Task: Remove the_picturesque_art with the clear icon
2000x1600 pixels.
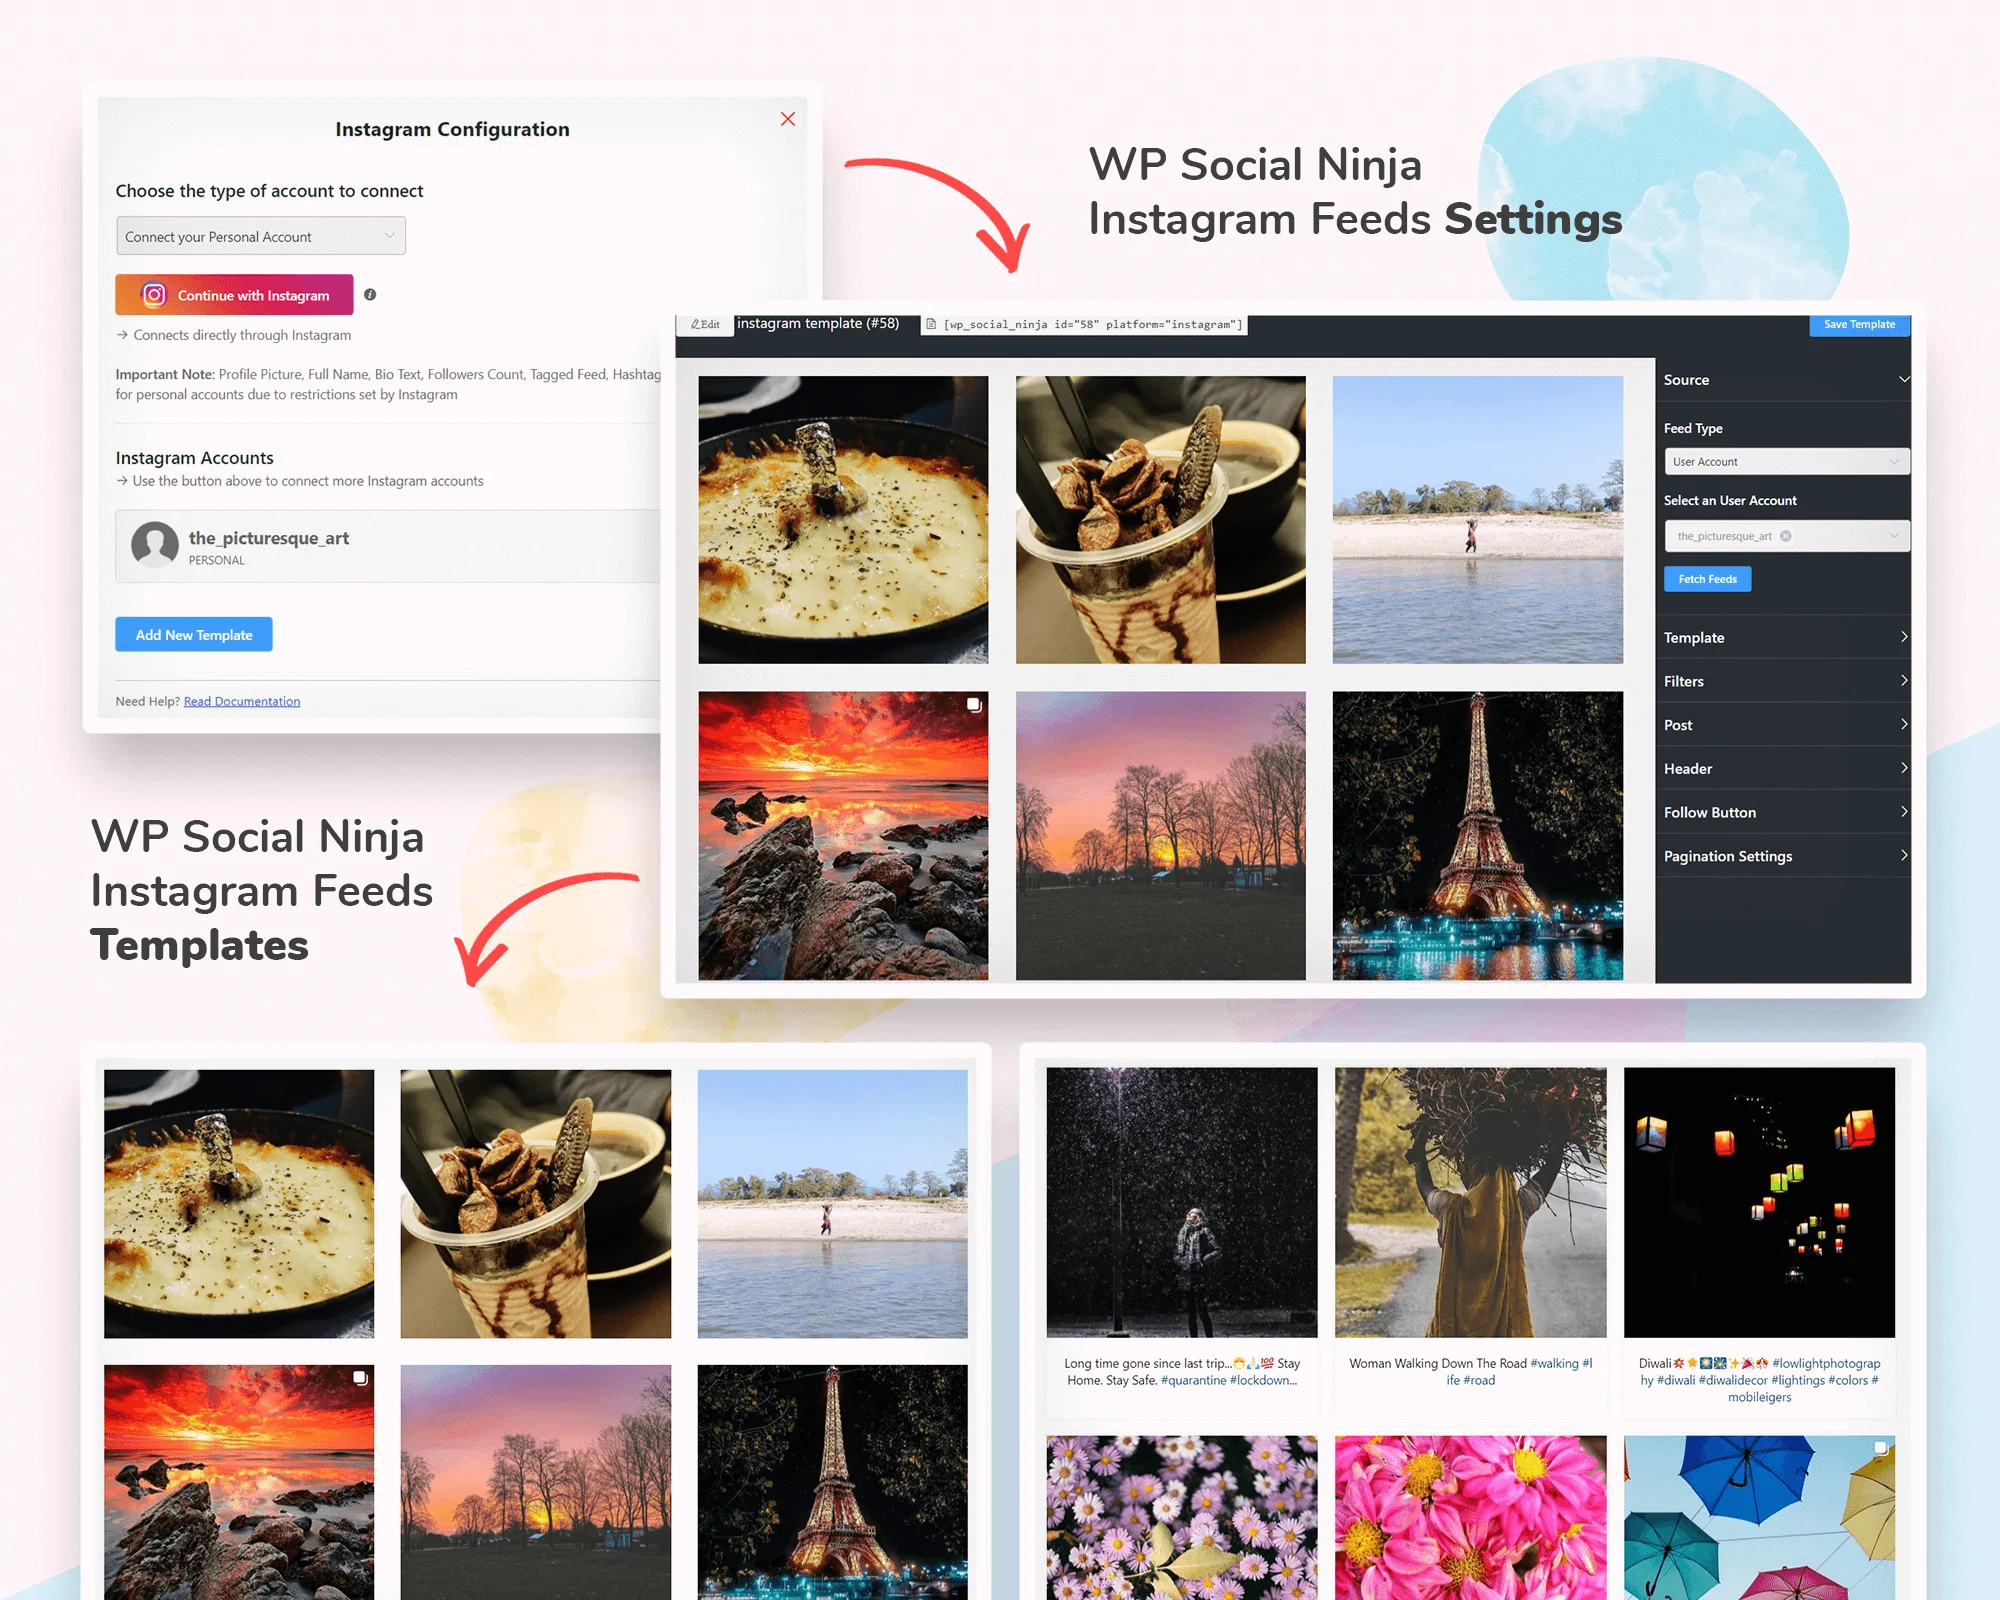Action: 1788,536
